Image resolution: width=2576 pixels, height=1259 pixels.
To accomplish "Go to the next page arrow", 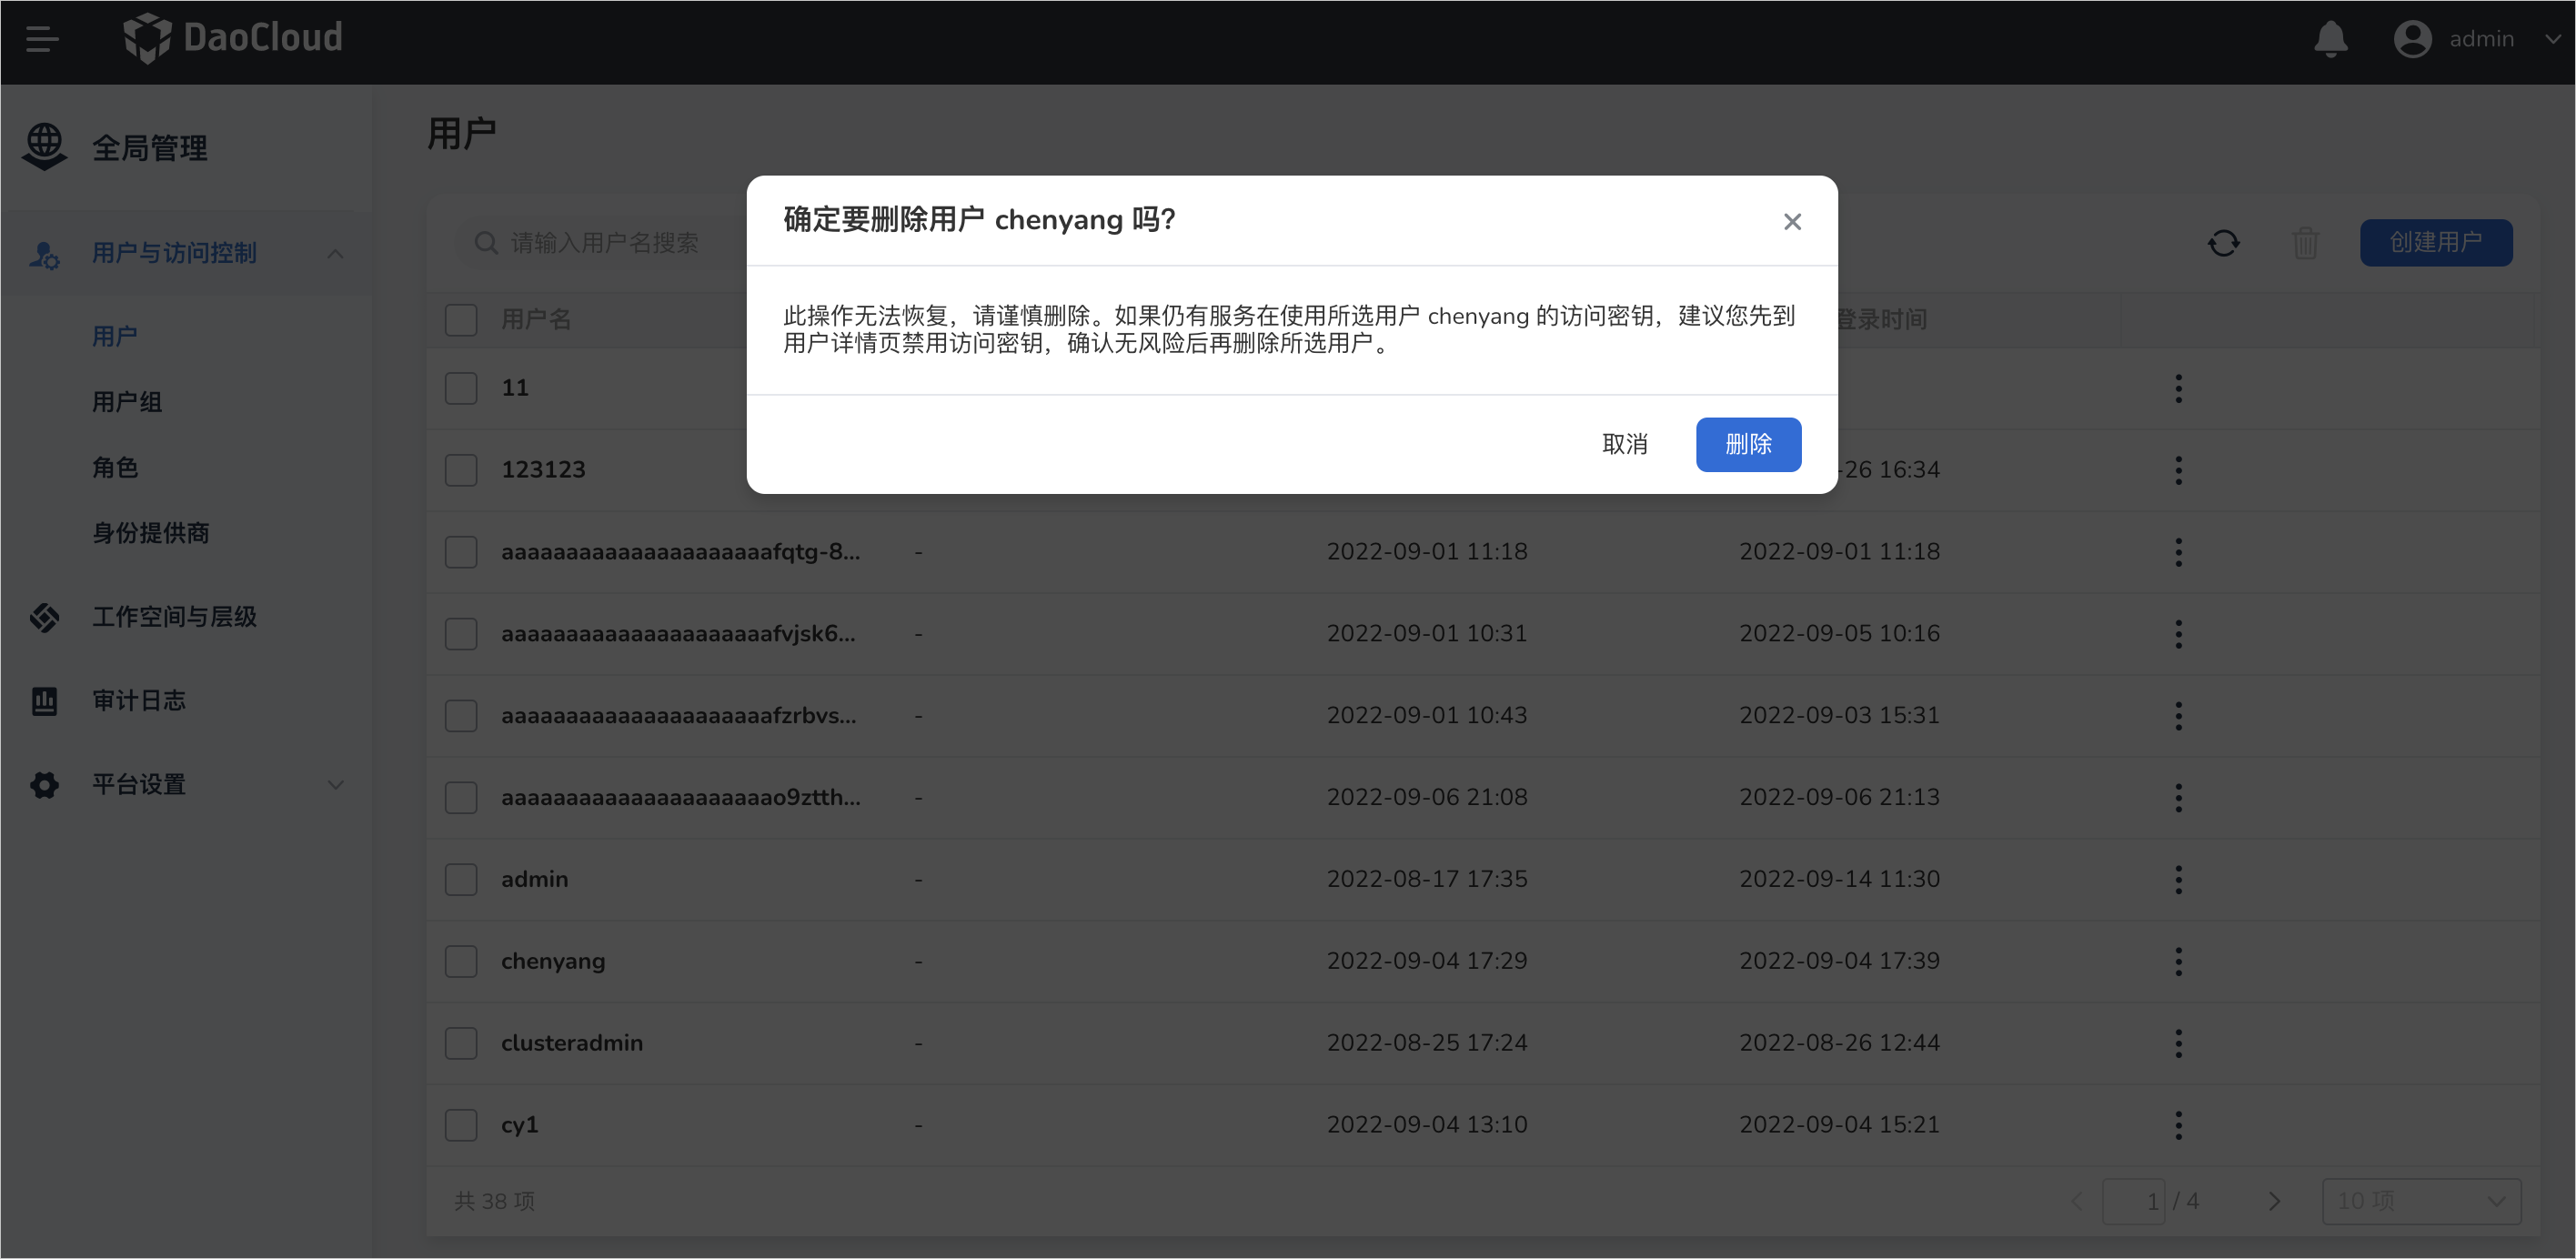I will point(2273,1201).
